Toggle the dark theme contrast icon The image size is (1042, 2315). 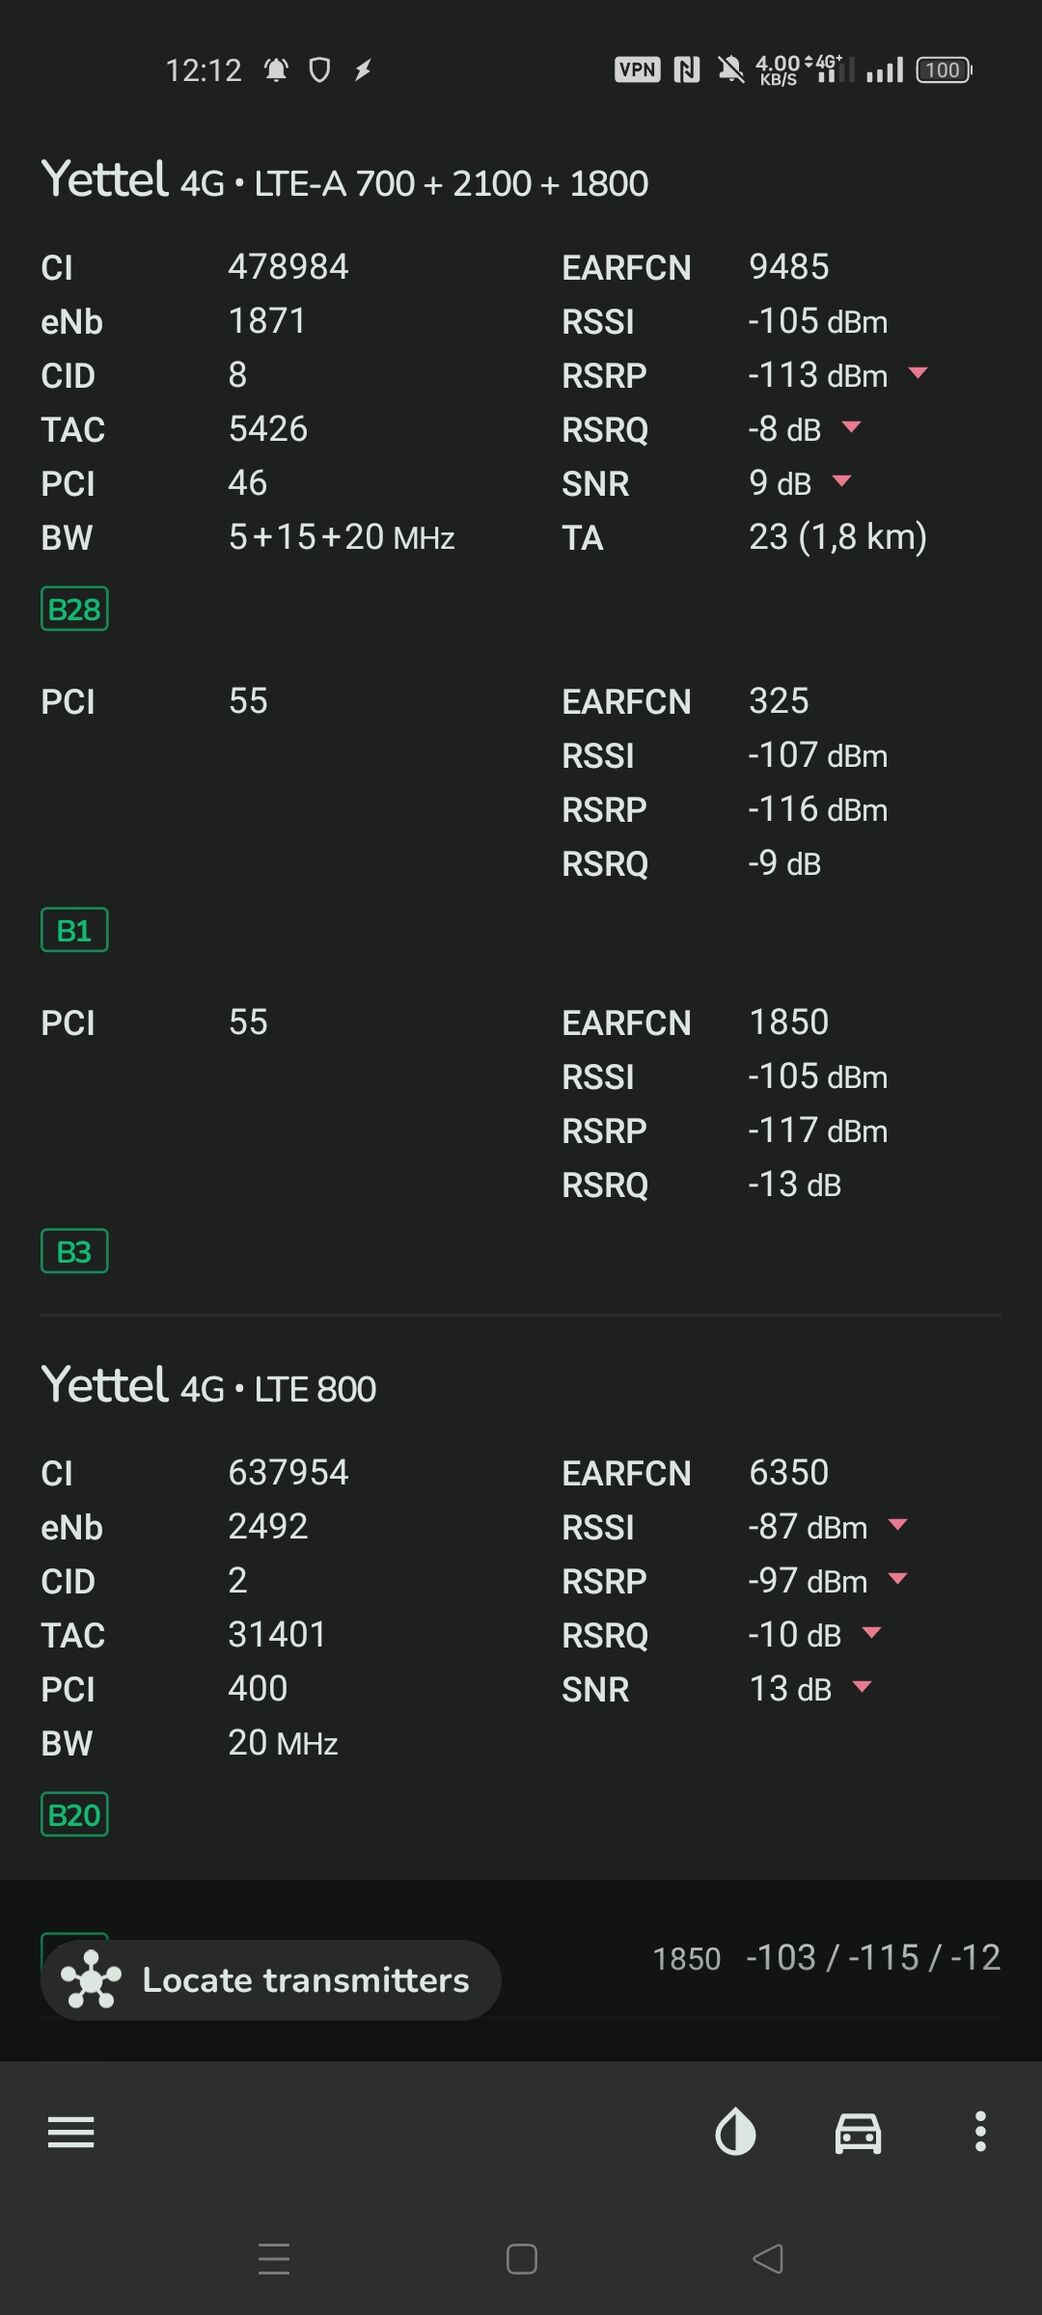[x=736, y=2132]
